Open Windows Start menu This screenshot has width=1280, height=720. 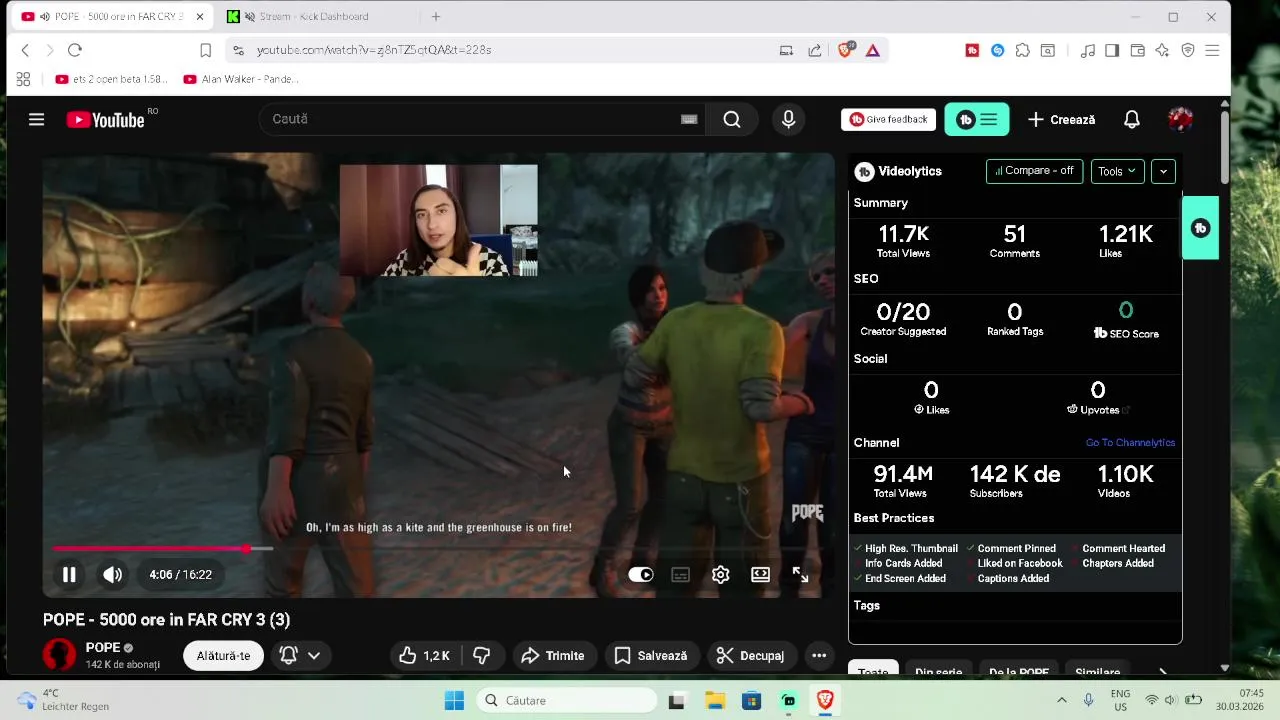[x=453, y=700]
